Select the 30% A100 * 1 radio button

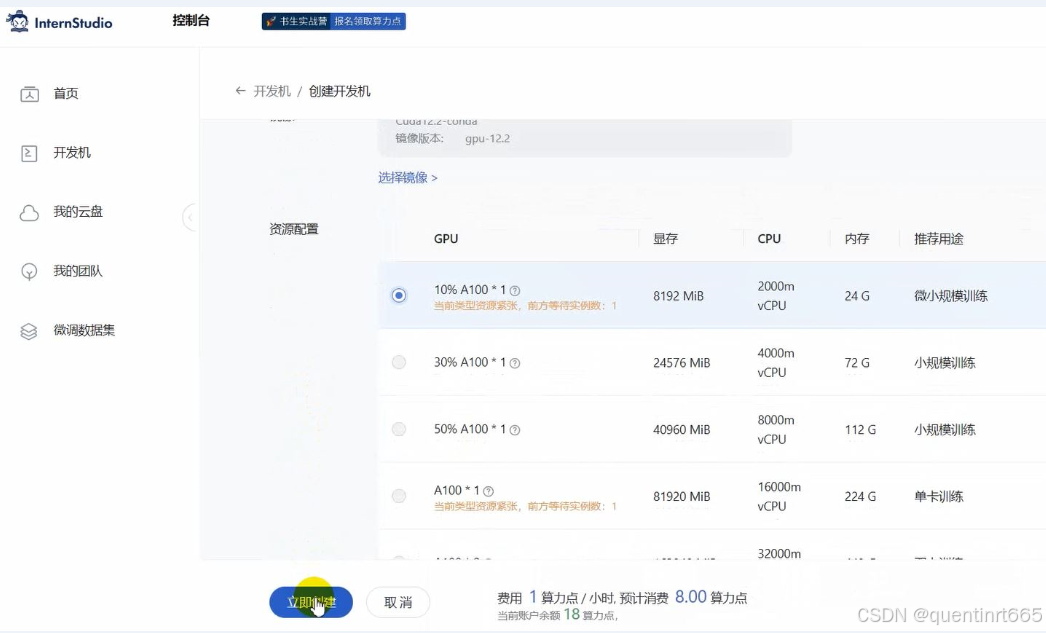tap(399, 362)
